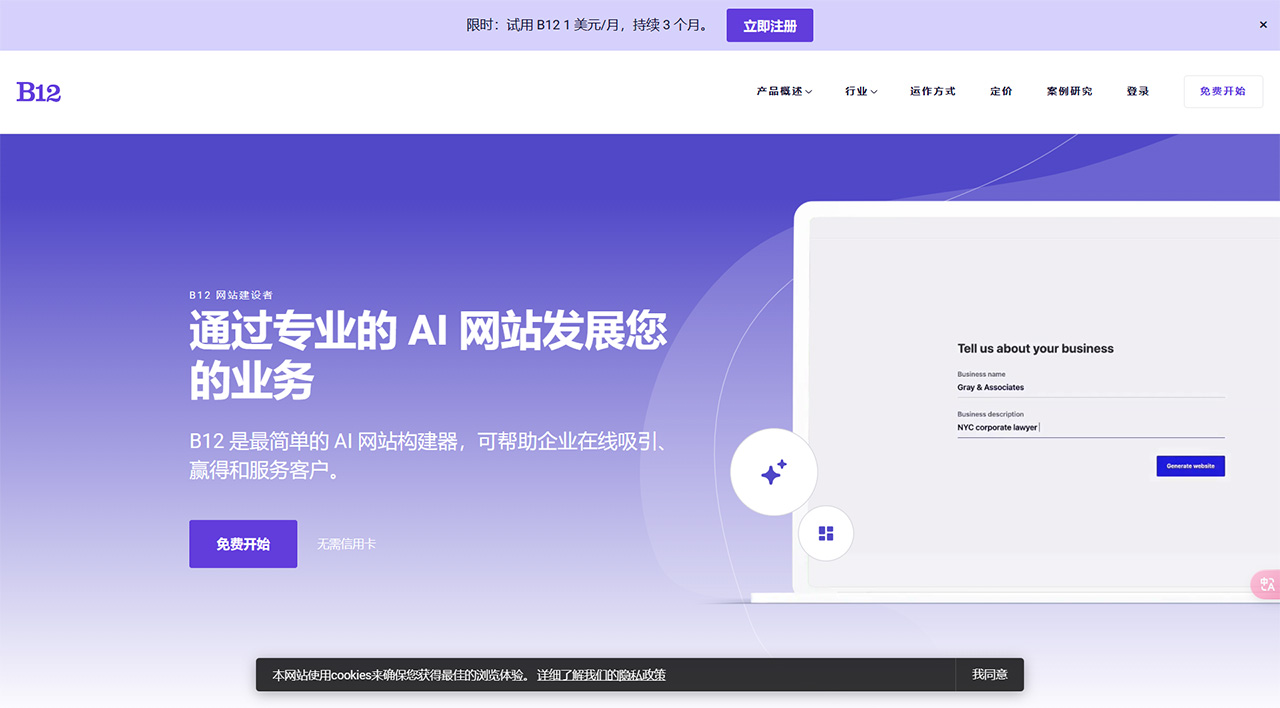1280x708 pixels.
Task: Click the purple 免费开始 hero button
Action: click(x=243, y=544)
